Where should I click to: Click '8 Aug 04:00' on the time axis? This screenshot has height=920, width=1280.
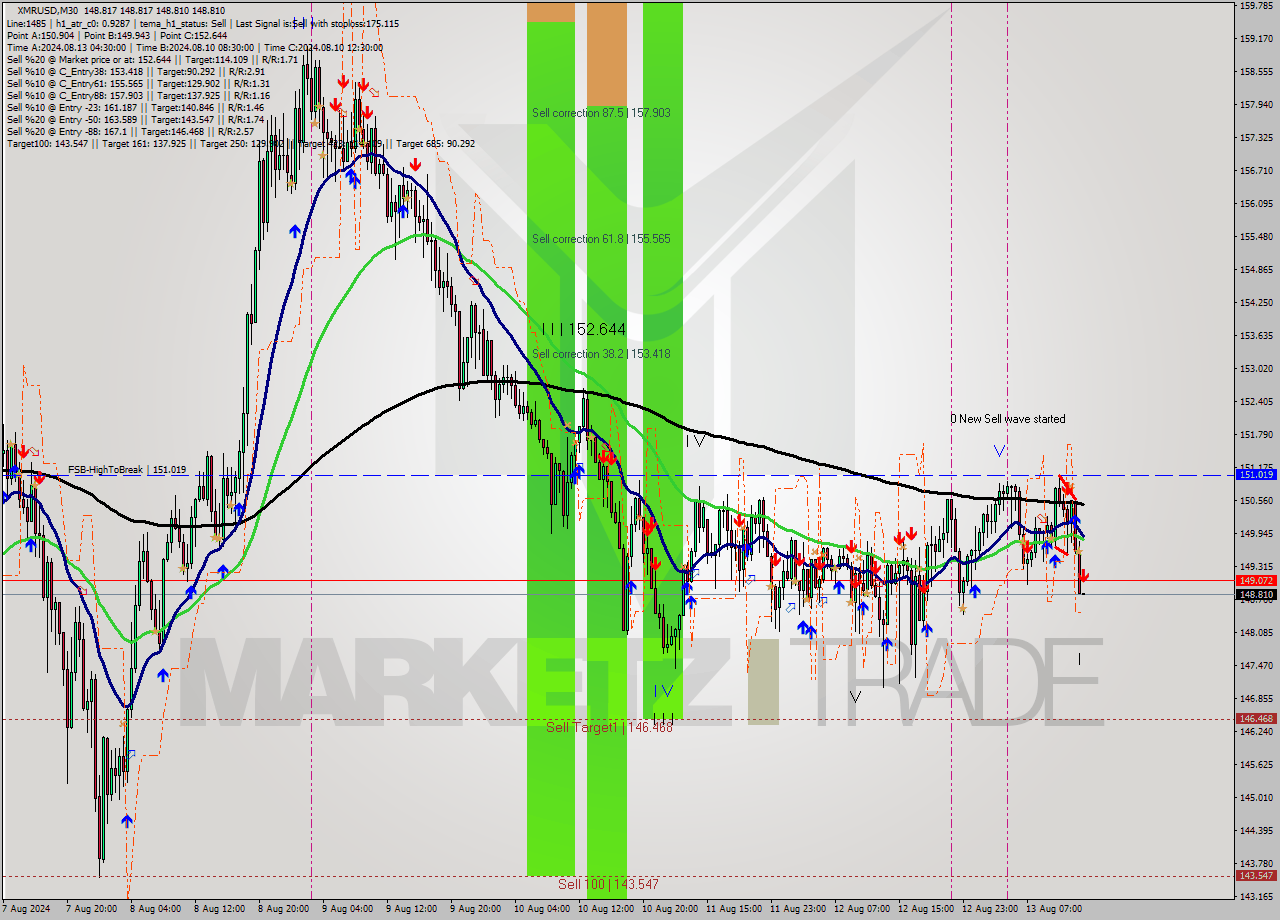157,909
